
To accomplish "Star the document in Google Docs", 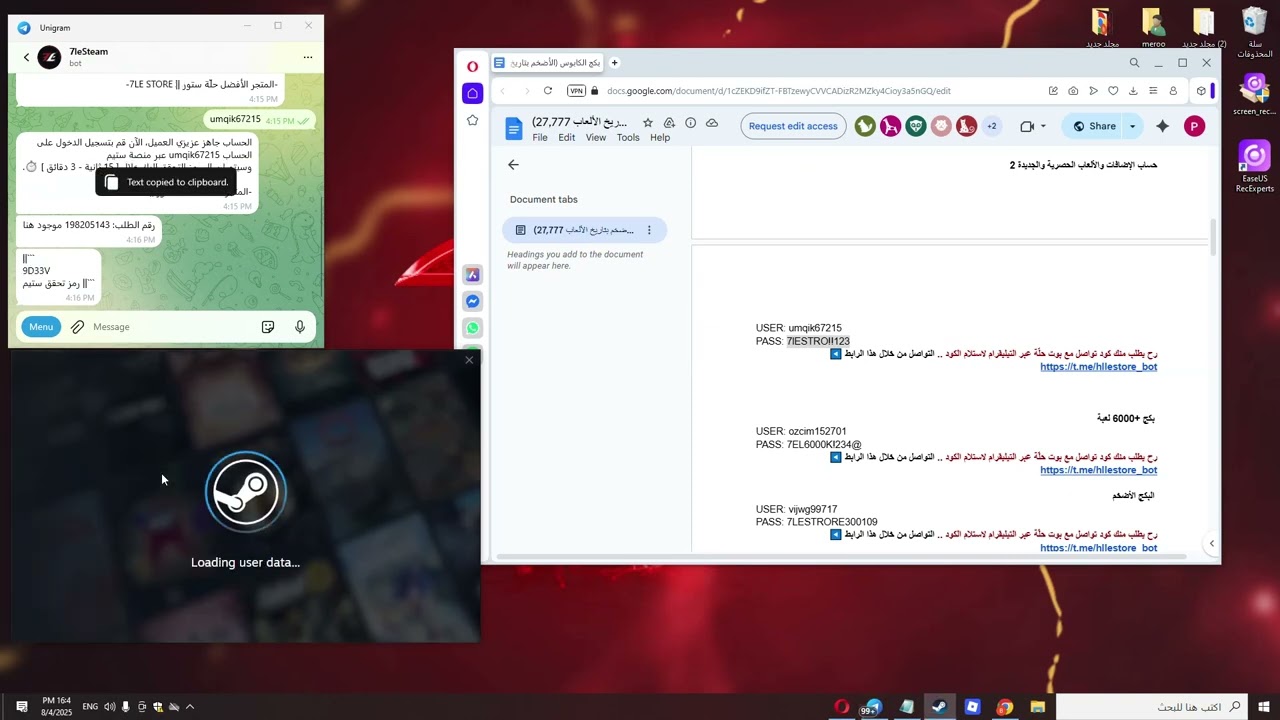I will [x=648, y=123].
